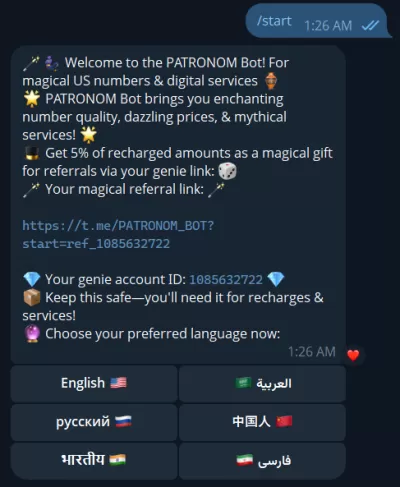Click the crystal ball emoji

pos(32,334)
